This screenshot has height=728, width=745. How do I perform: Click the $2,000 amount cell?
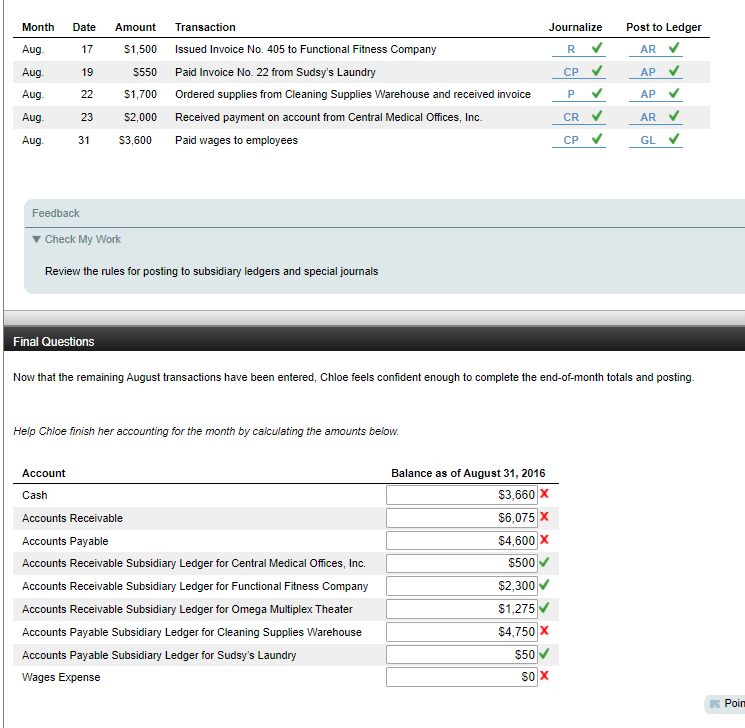pyautogui.click(x=140, y=117)
